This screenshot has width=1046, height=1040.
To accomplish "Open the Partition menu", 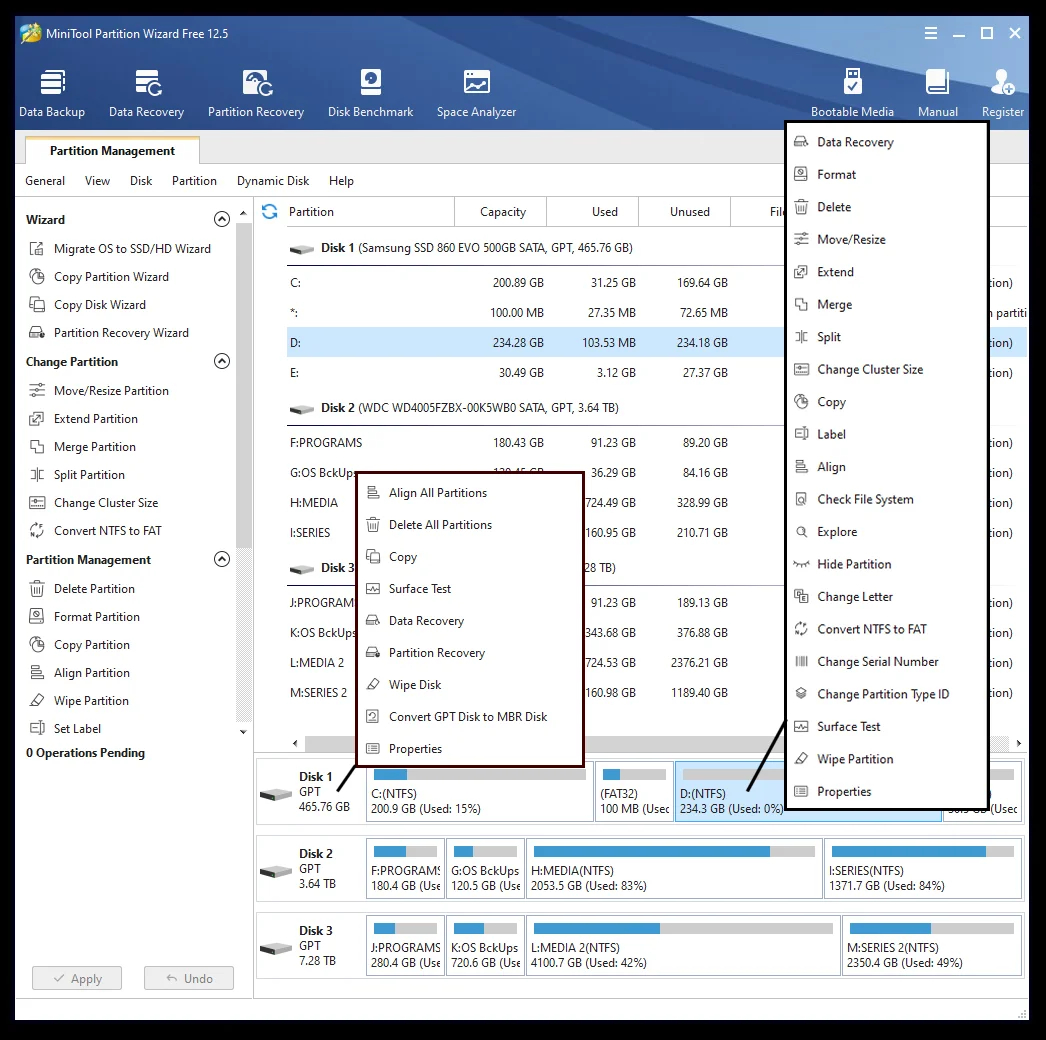I will point(194,181).
